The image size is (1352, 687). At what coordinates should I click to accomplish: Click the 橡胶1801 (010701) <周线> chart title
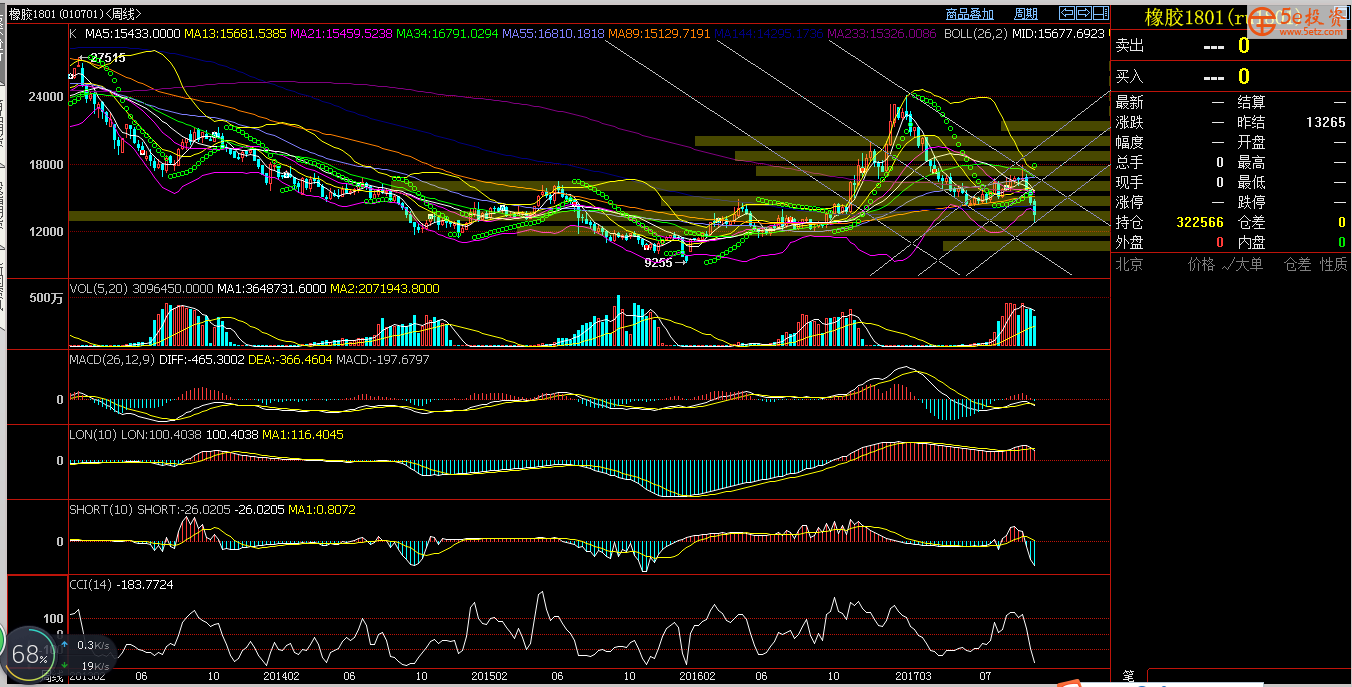[x=75, y=14]
